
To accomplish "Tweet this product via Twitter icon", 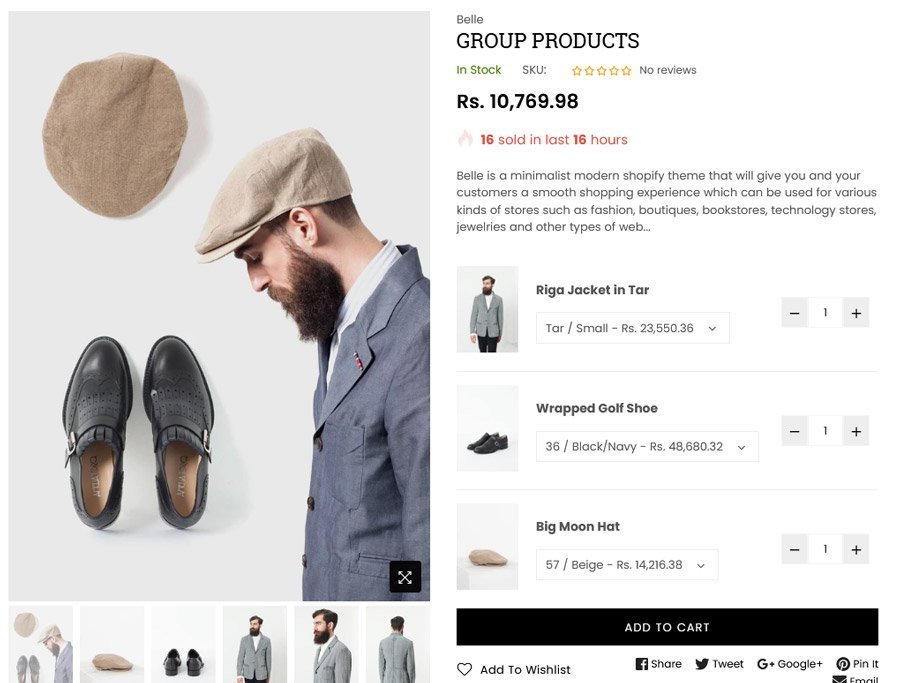I will coord(719,664).
